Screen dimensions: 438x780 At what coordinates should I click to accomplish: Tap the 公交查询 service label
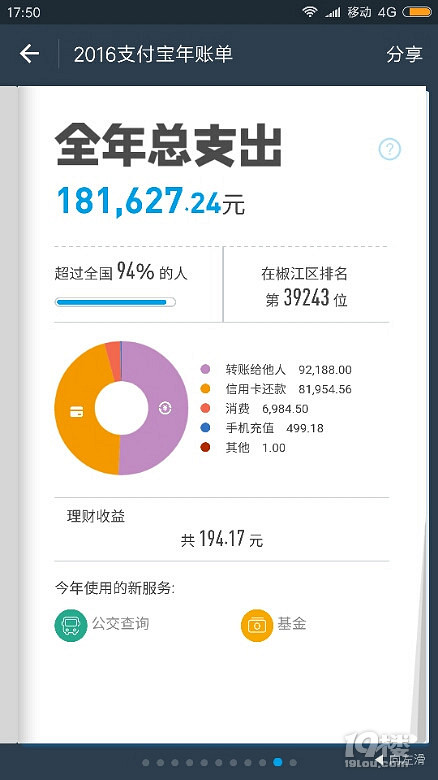click(x=120, y=623)
